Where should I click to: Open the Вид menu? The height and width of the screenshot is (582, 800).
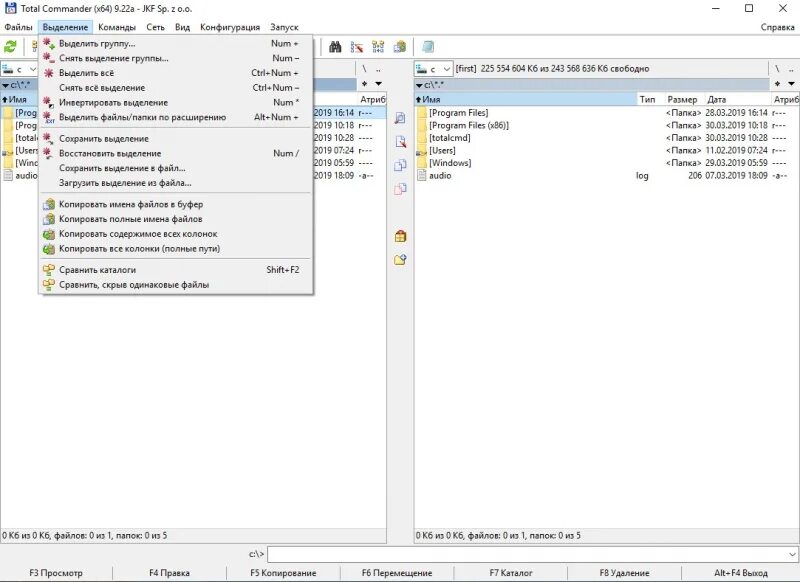(x=182, y=27)
